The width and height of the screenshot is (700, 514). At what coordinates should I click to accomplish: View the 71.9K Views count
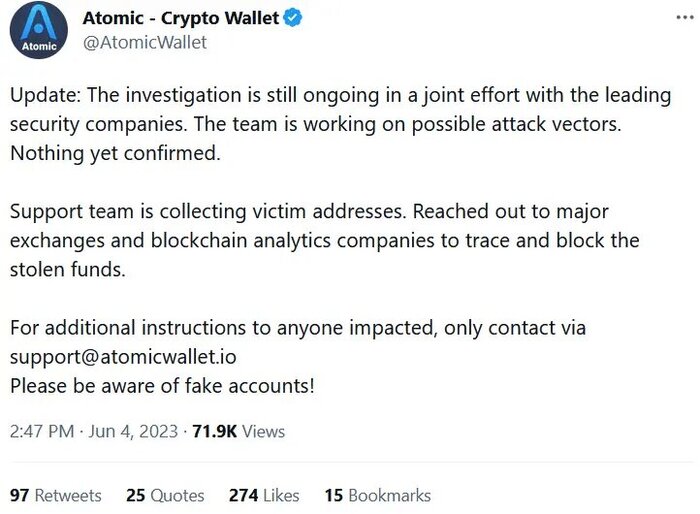click(237, 432)
